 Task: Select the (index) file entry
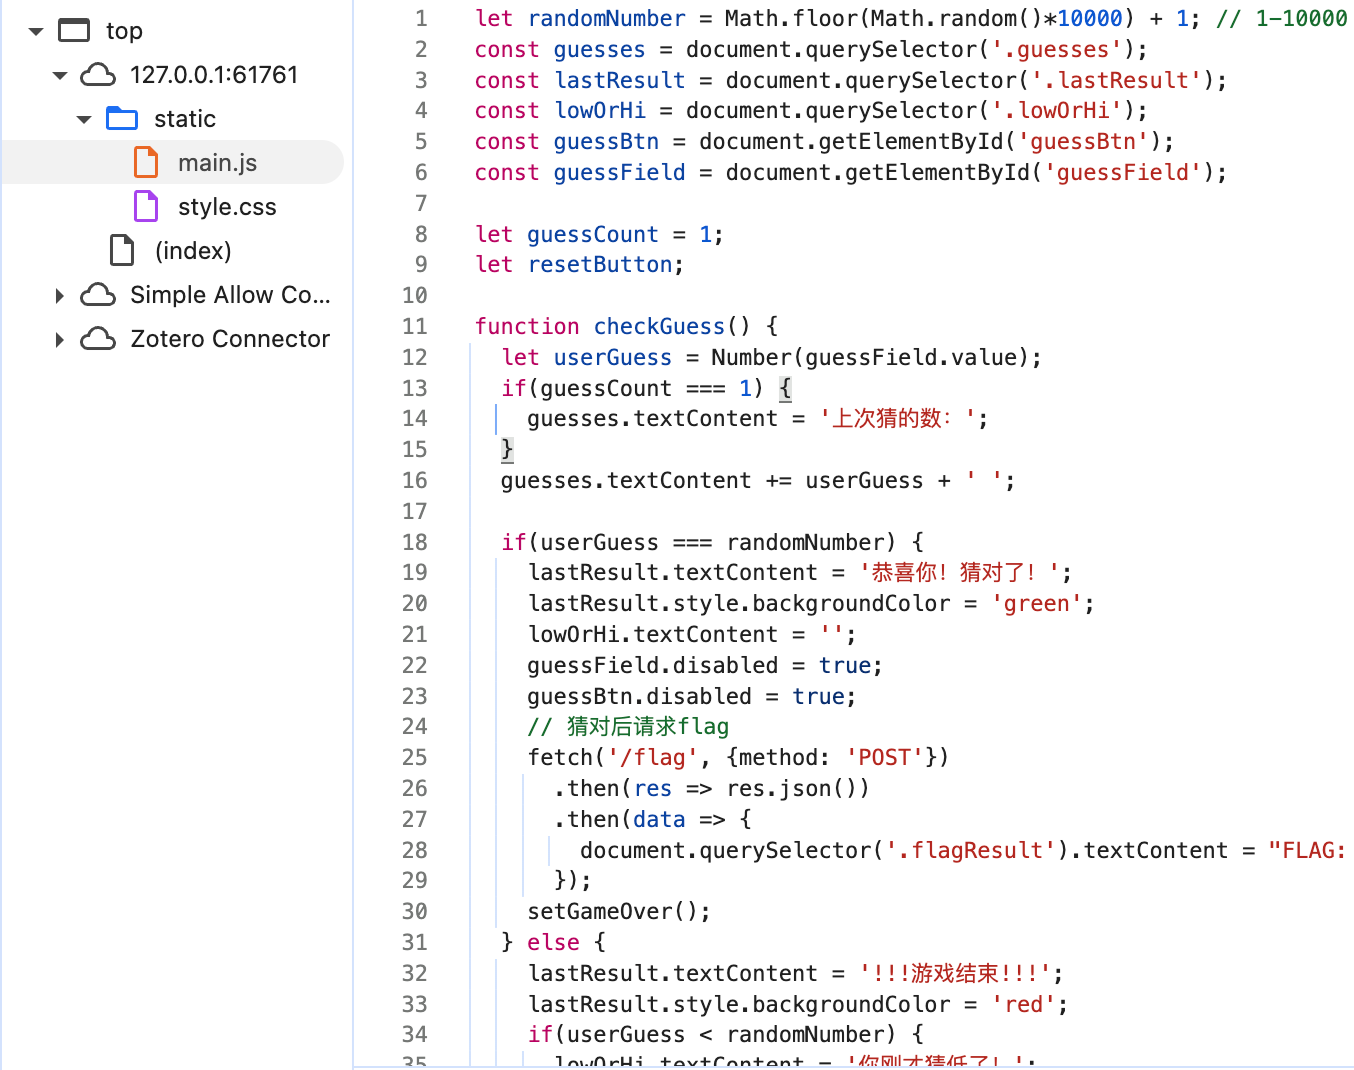[193, 251]
